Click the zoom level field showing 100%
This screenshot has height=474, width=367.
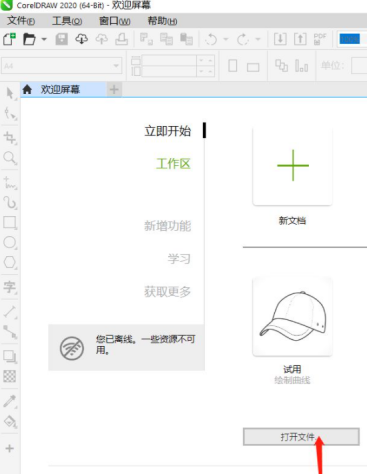point(352,39)
